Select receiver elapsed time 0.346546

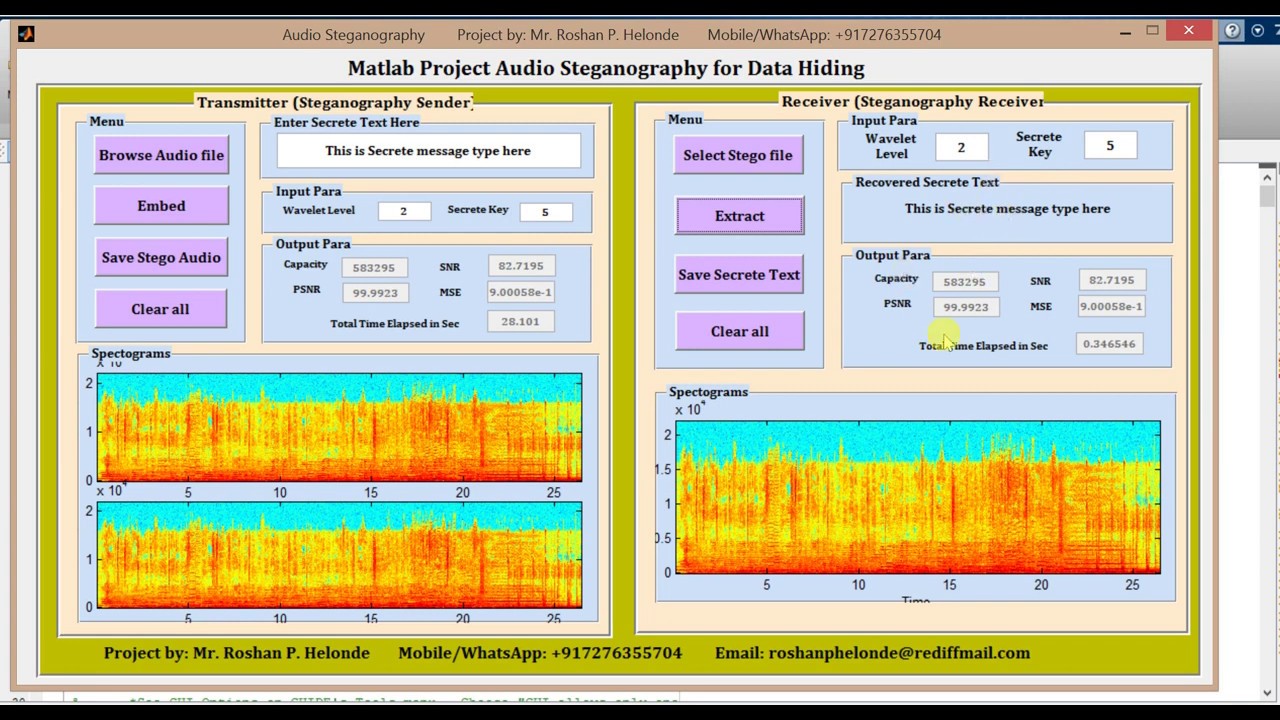tap(1109, 344)
